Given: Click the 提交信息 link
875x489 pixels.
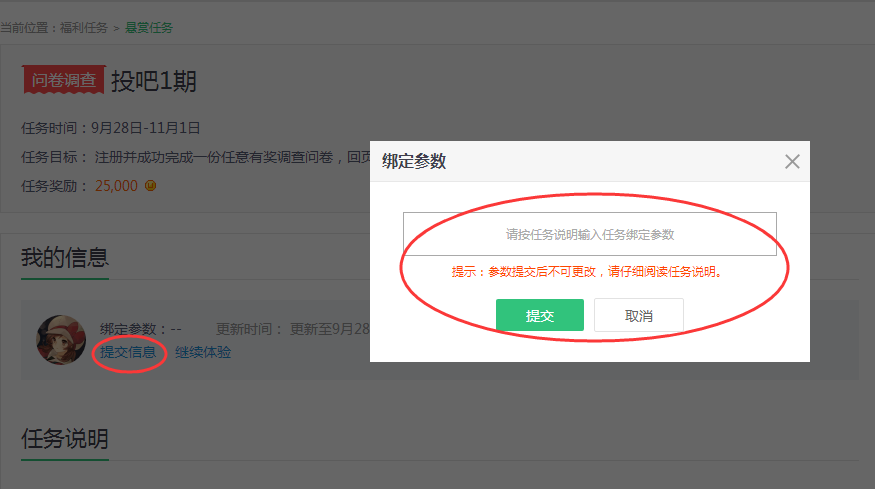Looking at the screenshot, I should pos(128,352).
